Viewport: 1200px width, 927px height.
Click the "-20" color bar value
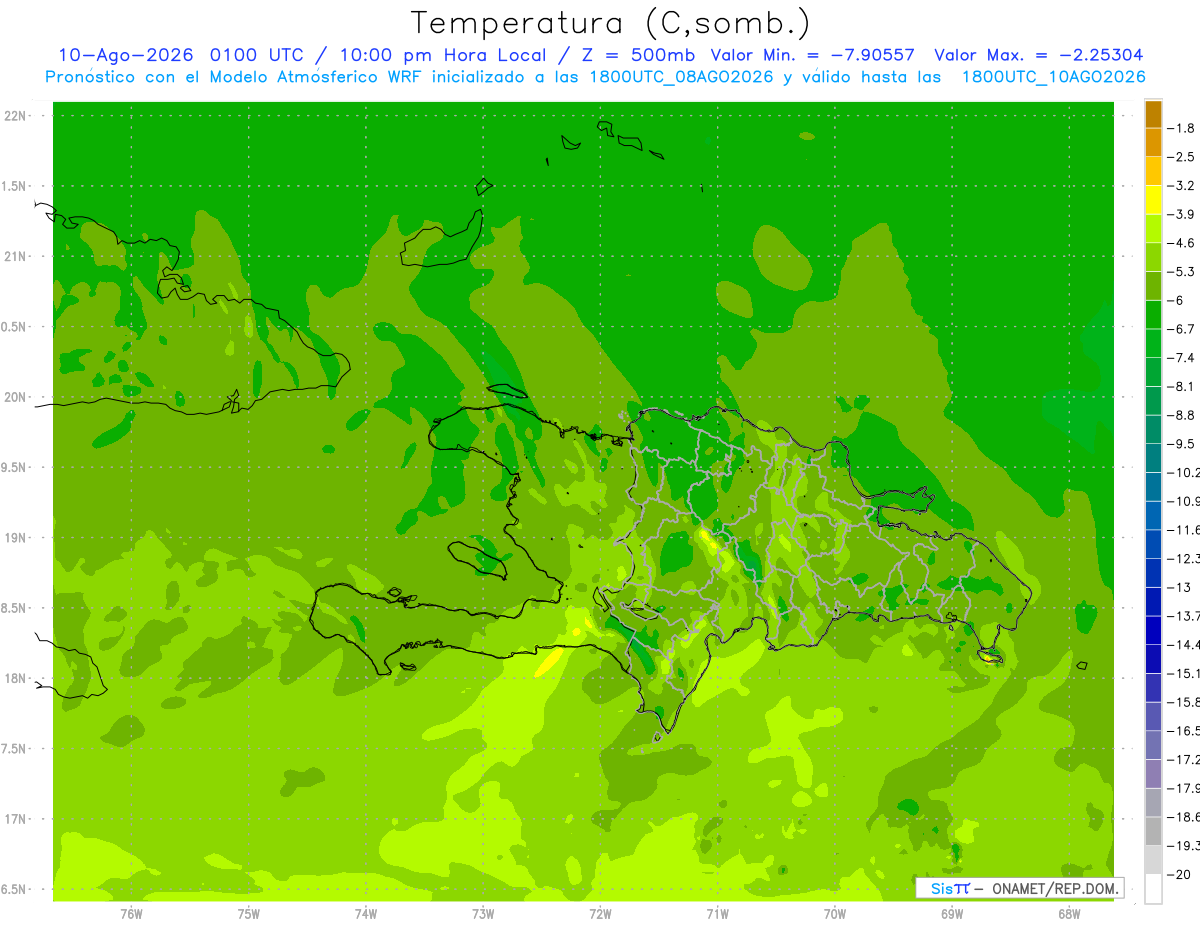point(1178,875)
